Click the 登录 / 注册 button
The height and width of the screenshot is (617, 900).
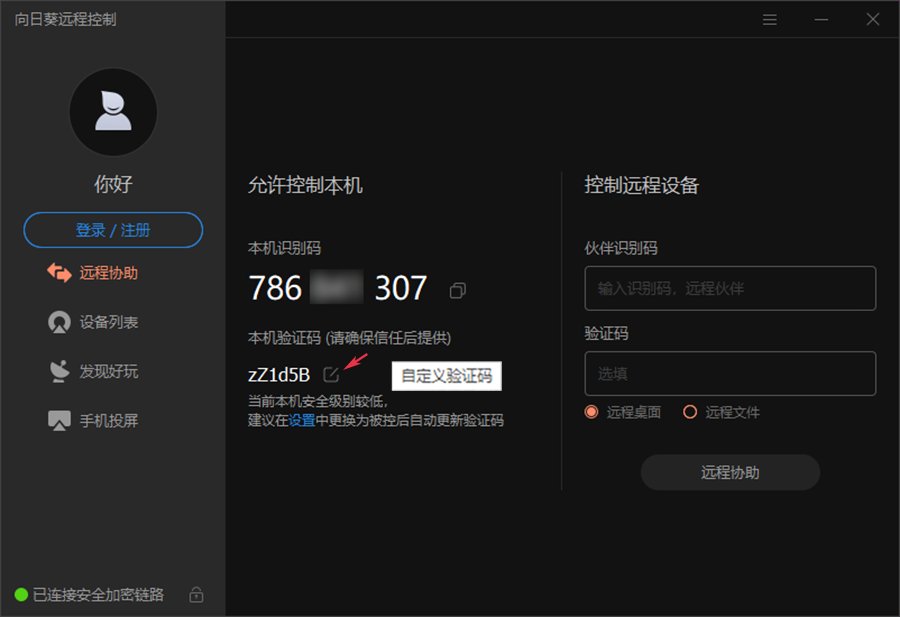coord(113,230)
